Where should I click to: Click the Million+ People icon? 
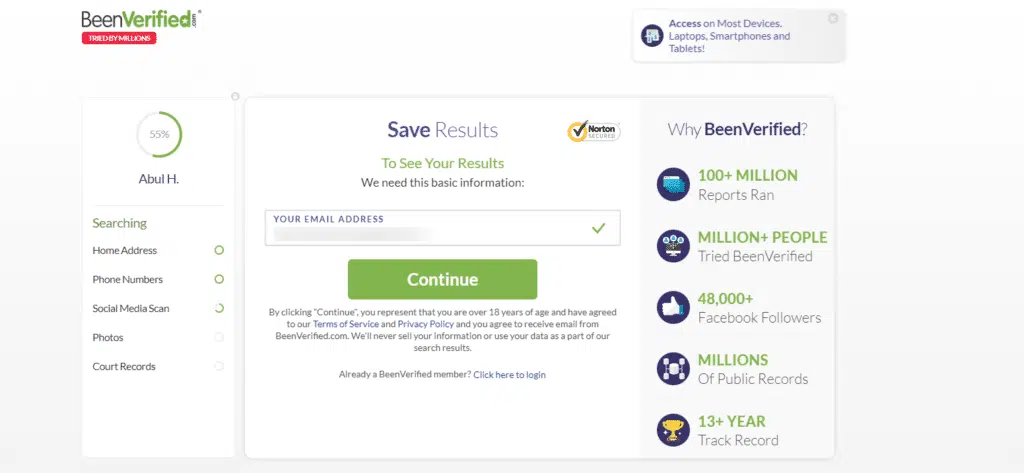click(x=673, y=246)
